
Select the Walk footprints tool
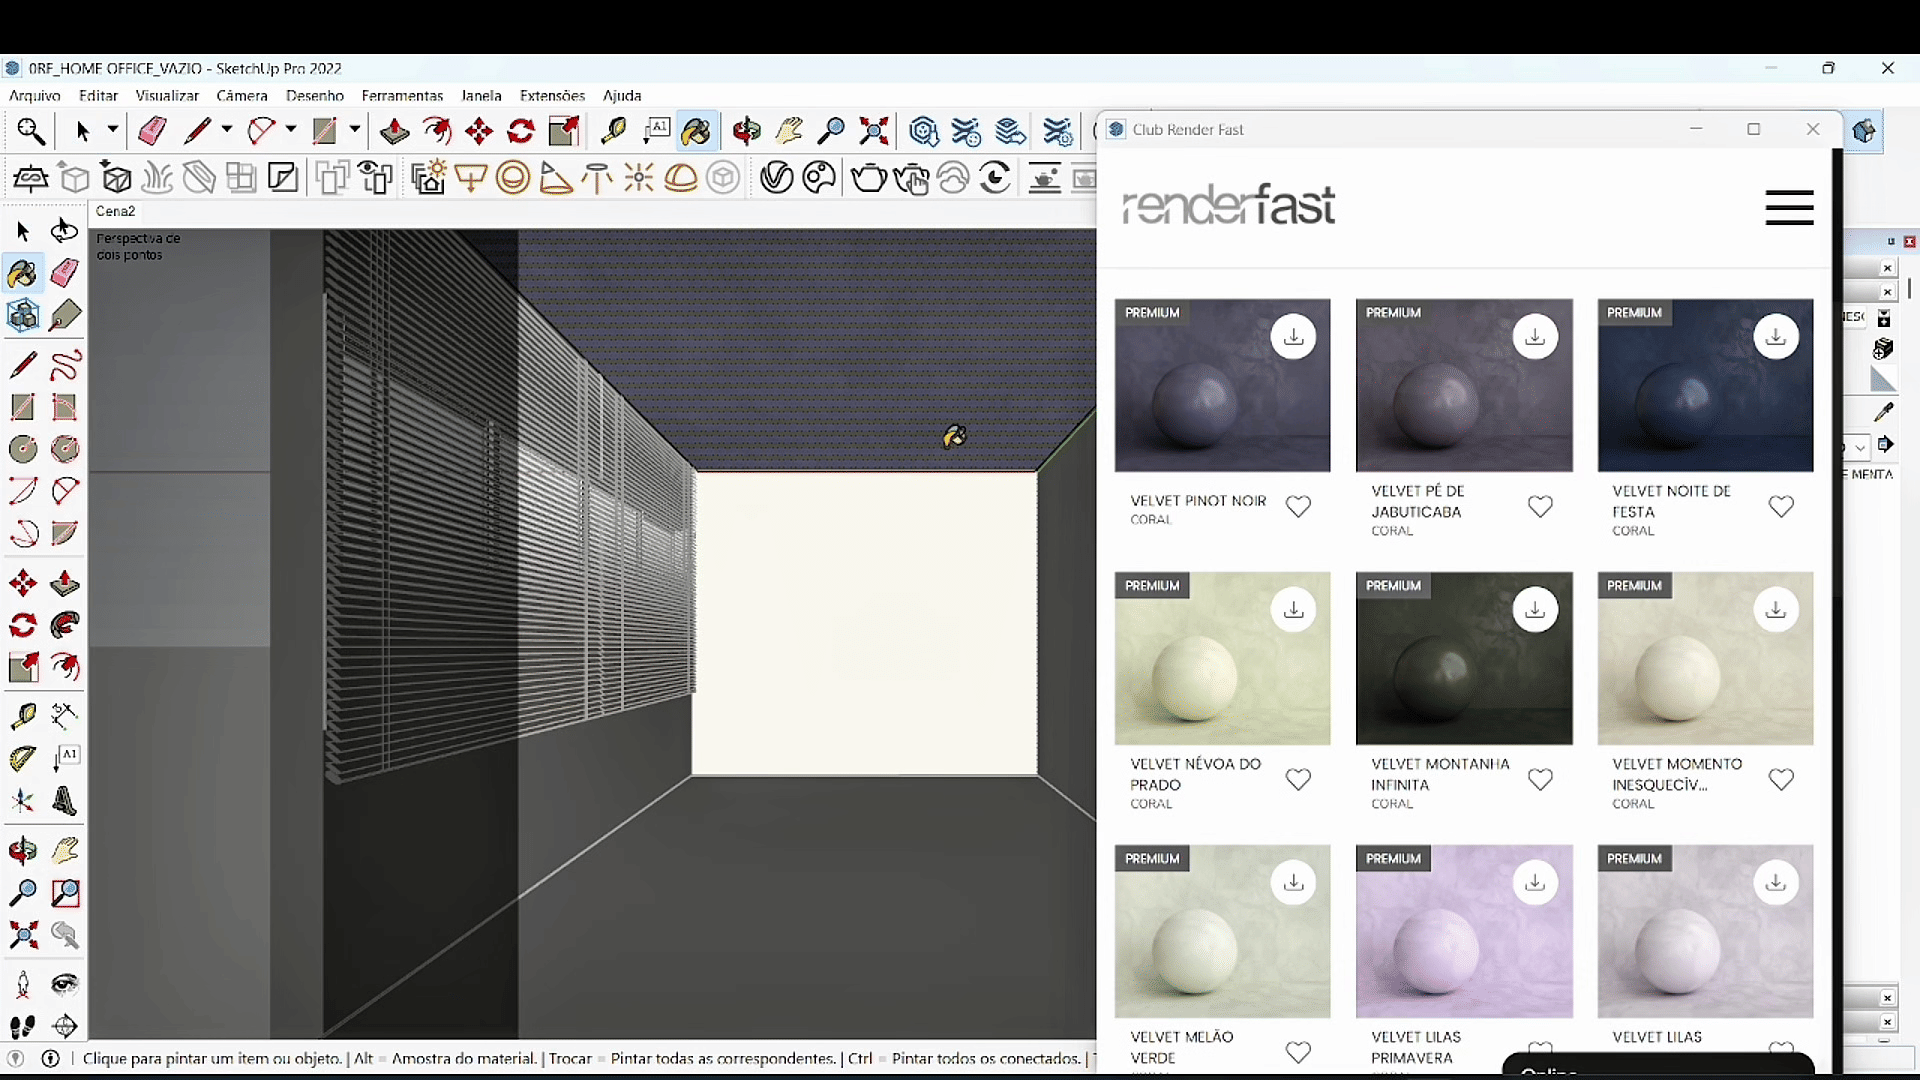click(23, 1027)
